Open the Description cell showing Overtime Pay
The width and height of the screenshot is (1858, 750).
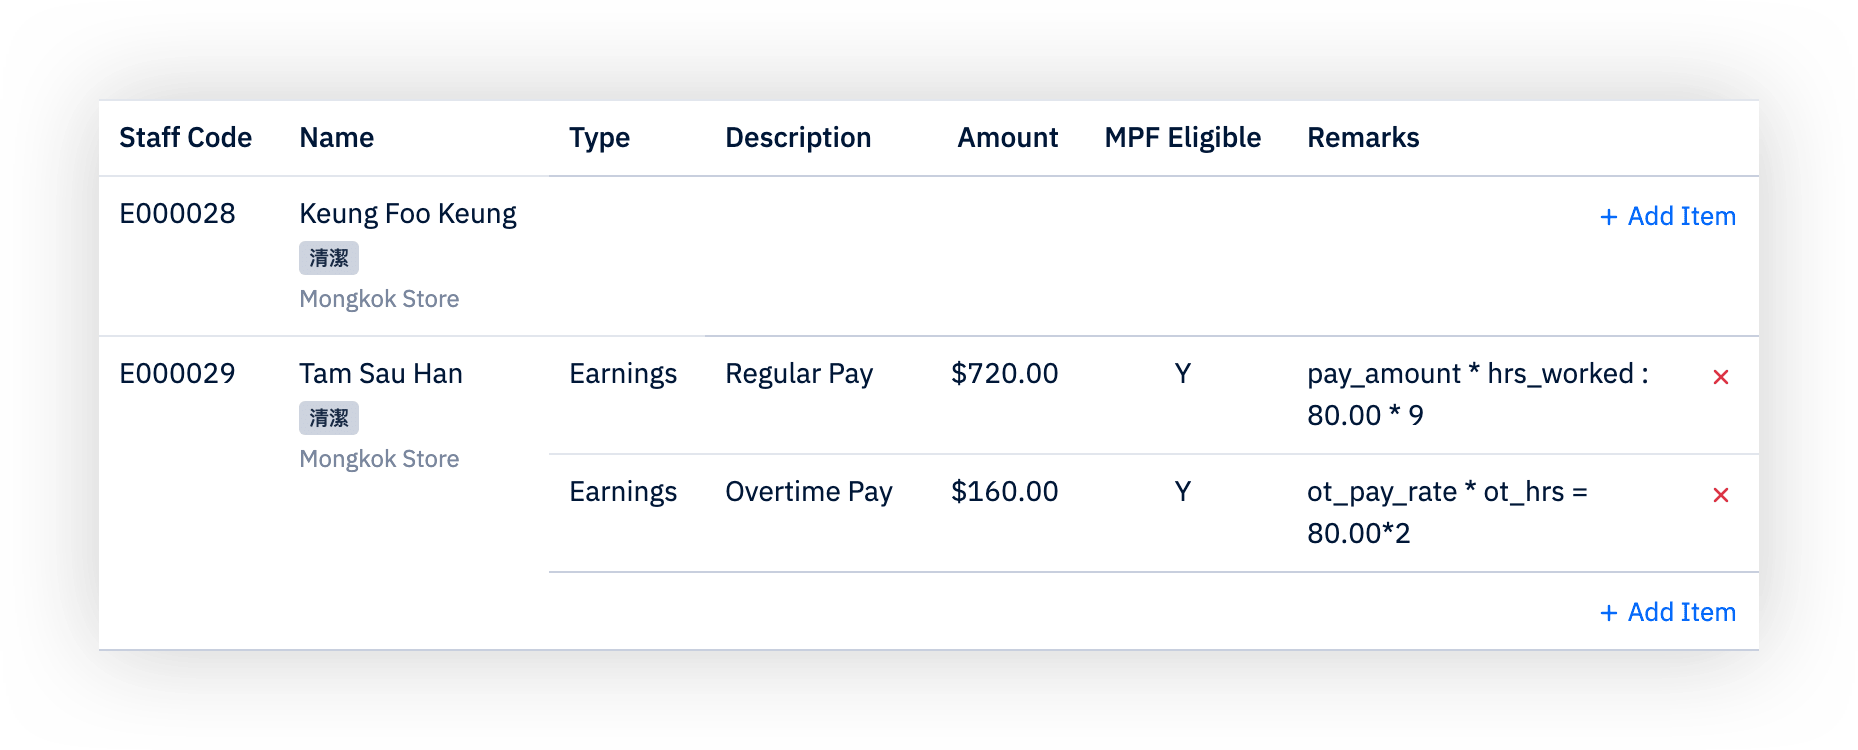(x=809, y=491)
